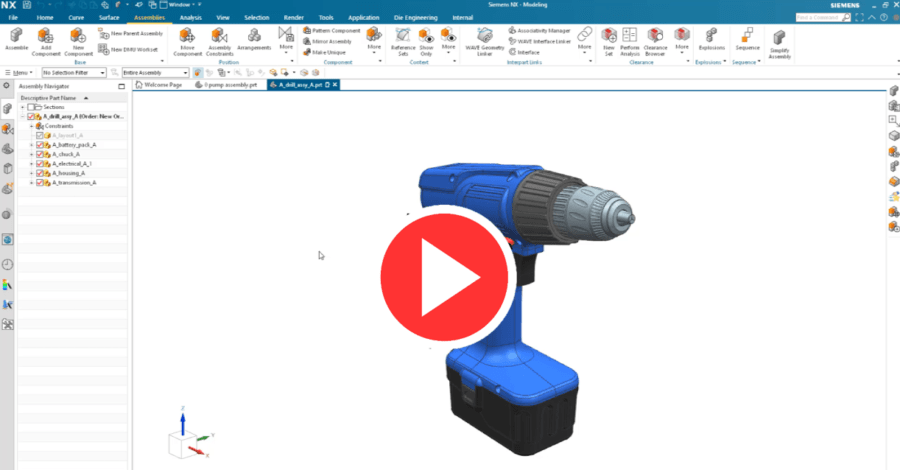Click the Add Component icon
900x470 pixels.
click(x=45, y=36)
